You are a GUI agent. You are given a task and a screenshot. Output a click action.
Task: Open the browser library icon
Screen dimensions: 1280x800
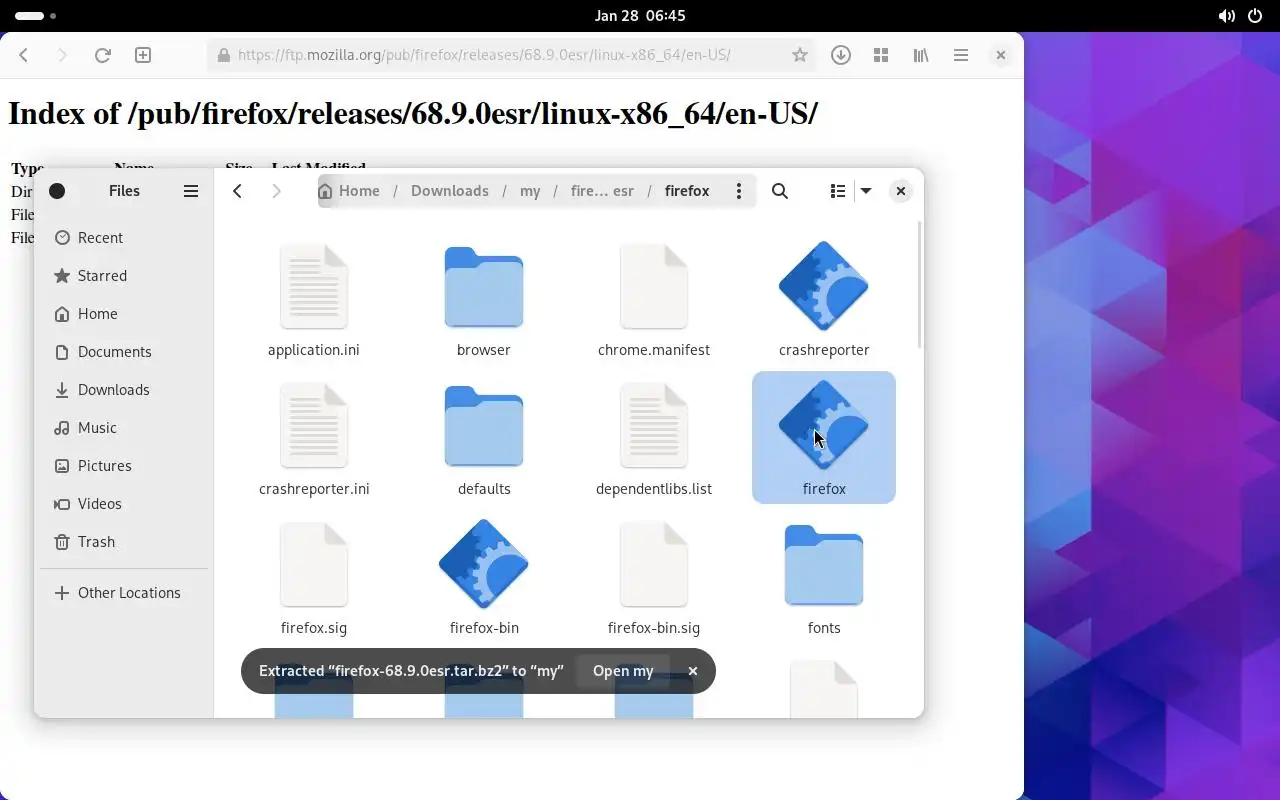[921, 56]
